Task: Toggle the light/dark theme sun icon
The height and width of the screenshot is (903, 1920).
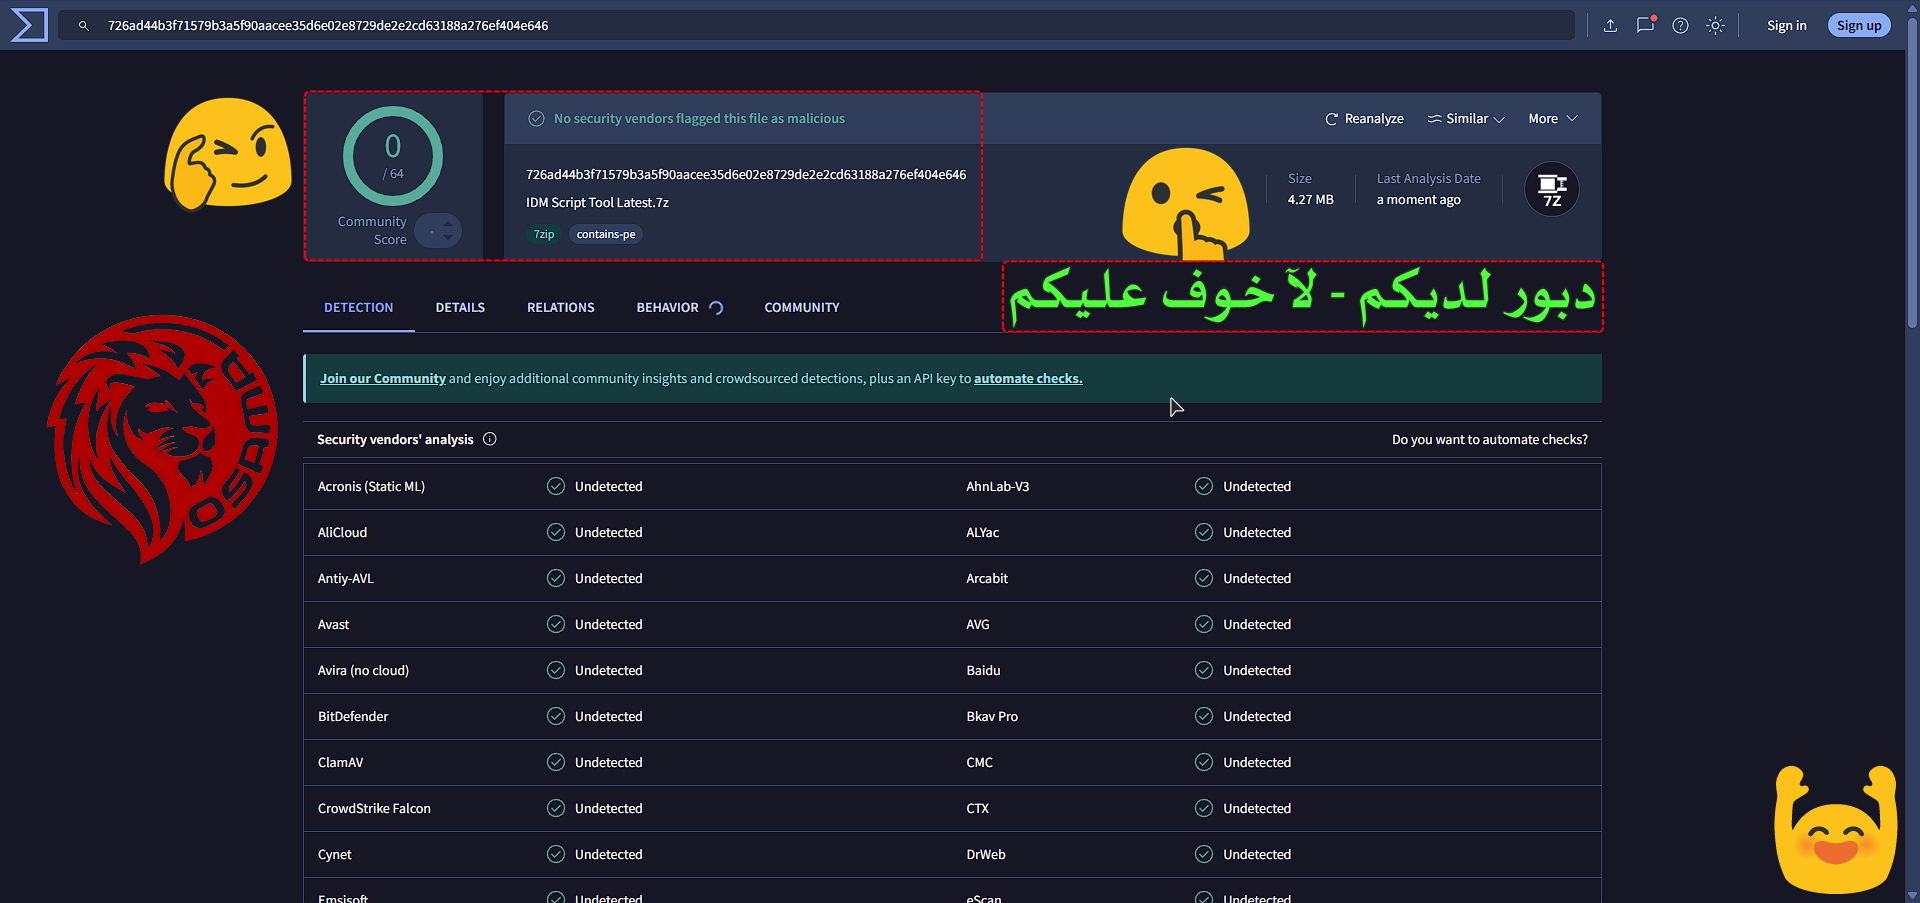Action: coord(1715,26)
